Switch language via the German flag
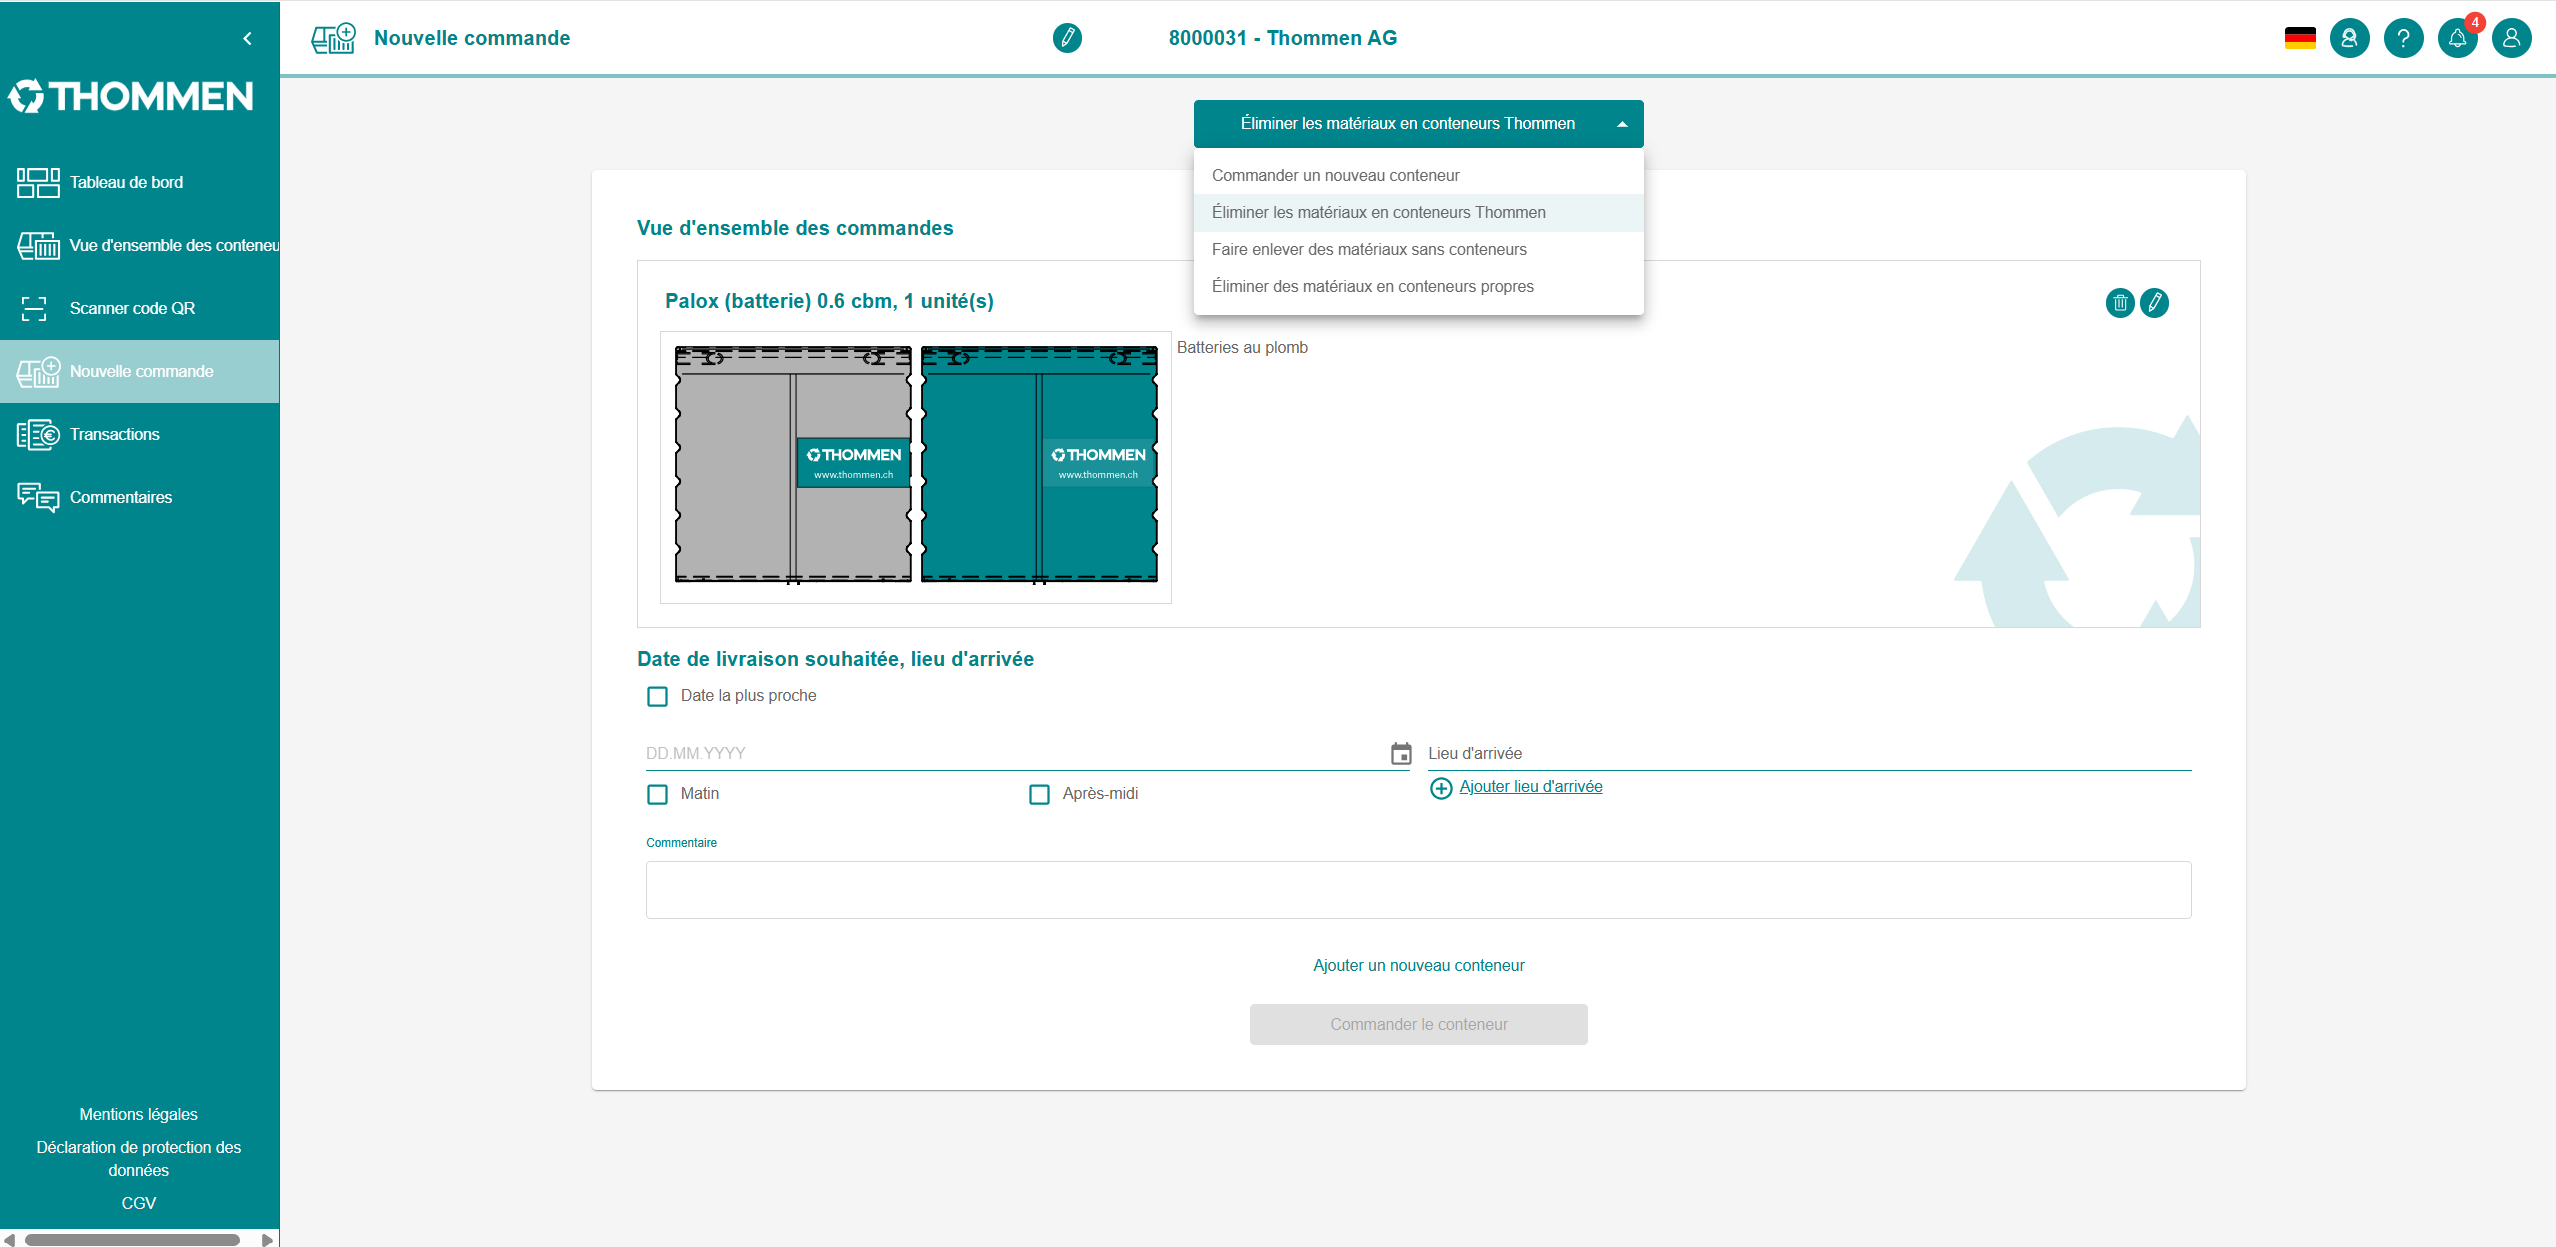 point(2300,38)
